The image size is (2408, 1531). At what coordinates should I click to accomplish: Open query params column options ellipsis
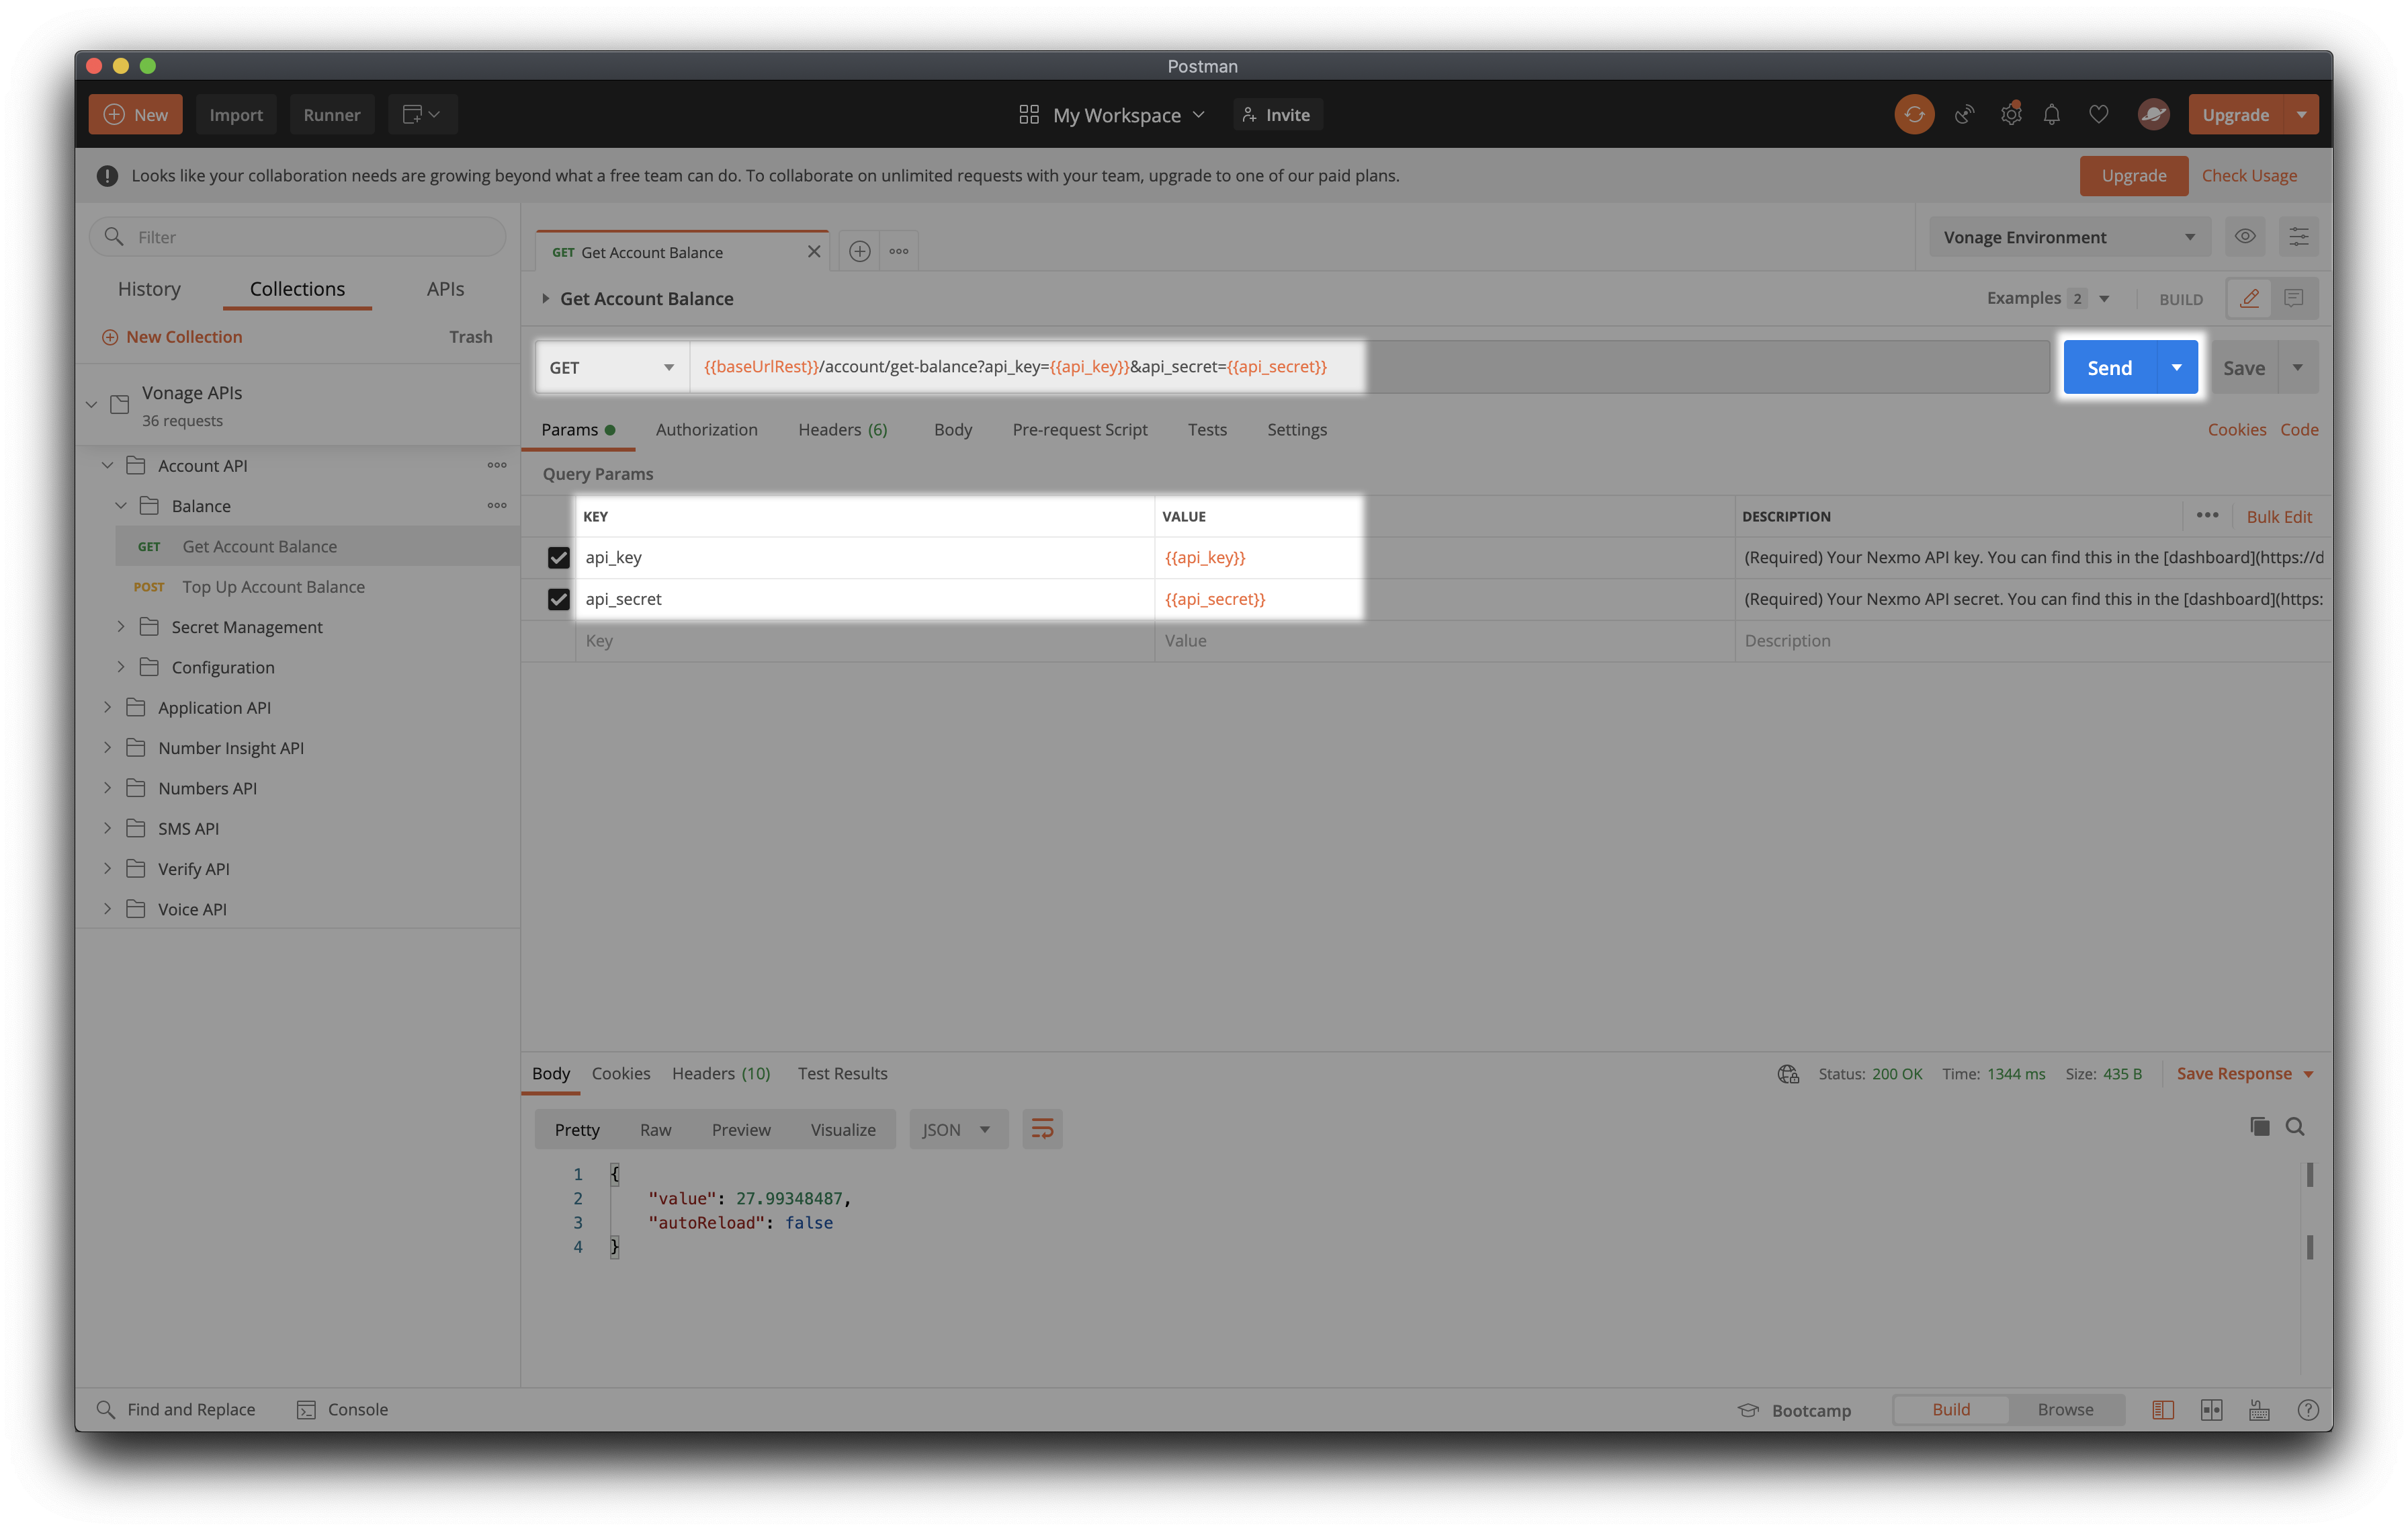(x=2207, y=515)
